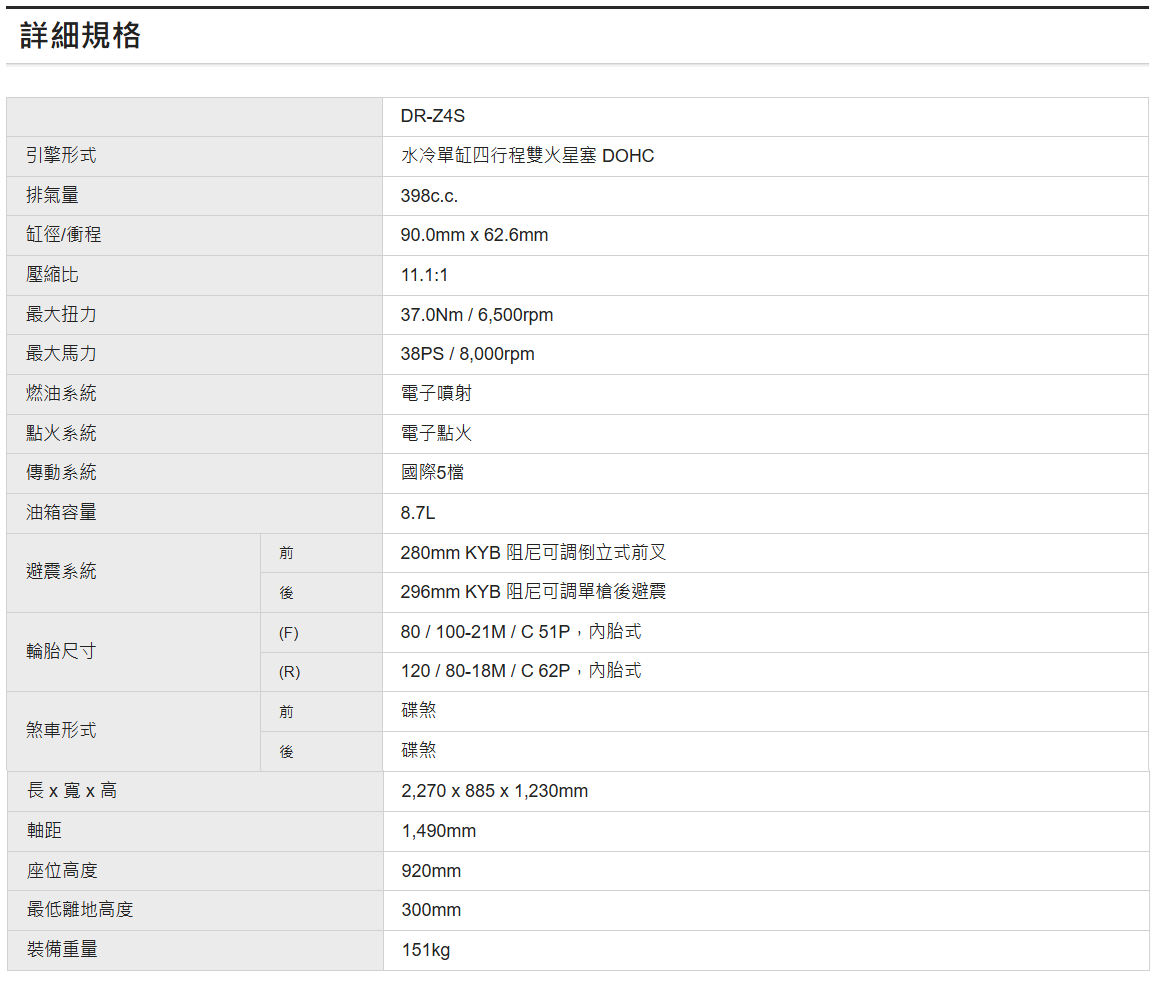
Task: Click the 37.0Nm / 6,500rpm torque value
Action: (476, 315)
